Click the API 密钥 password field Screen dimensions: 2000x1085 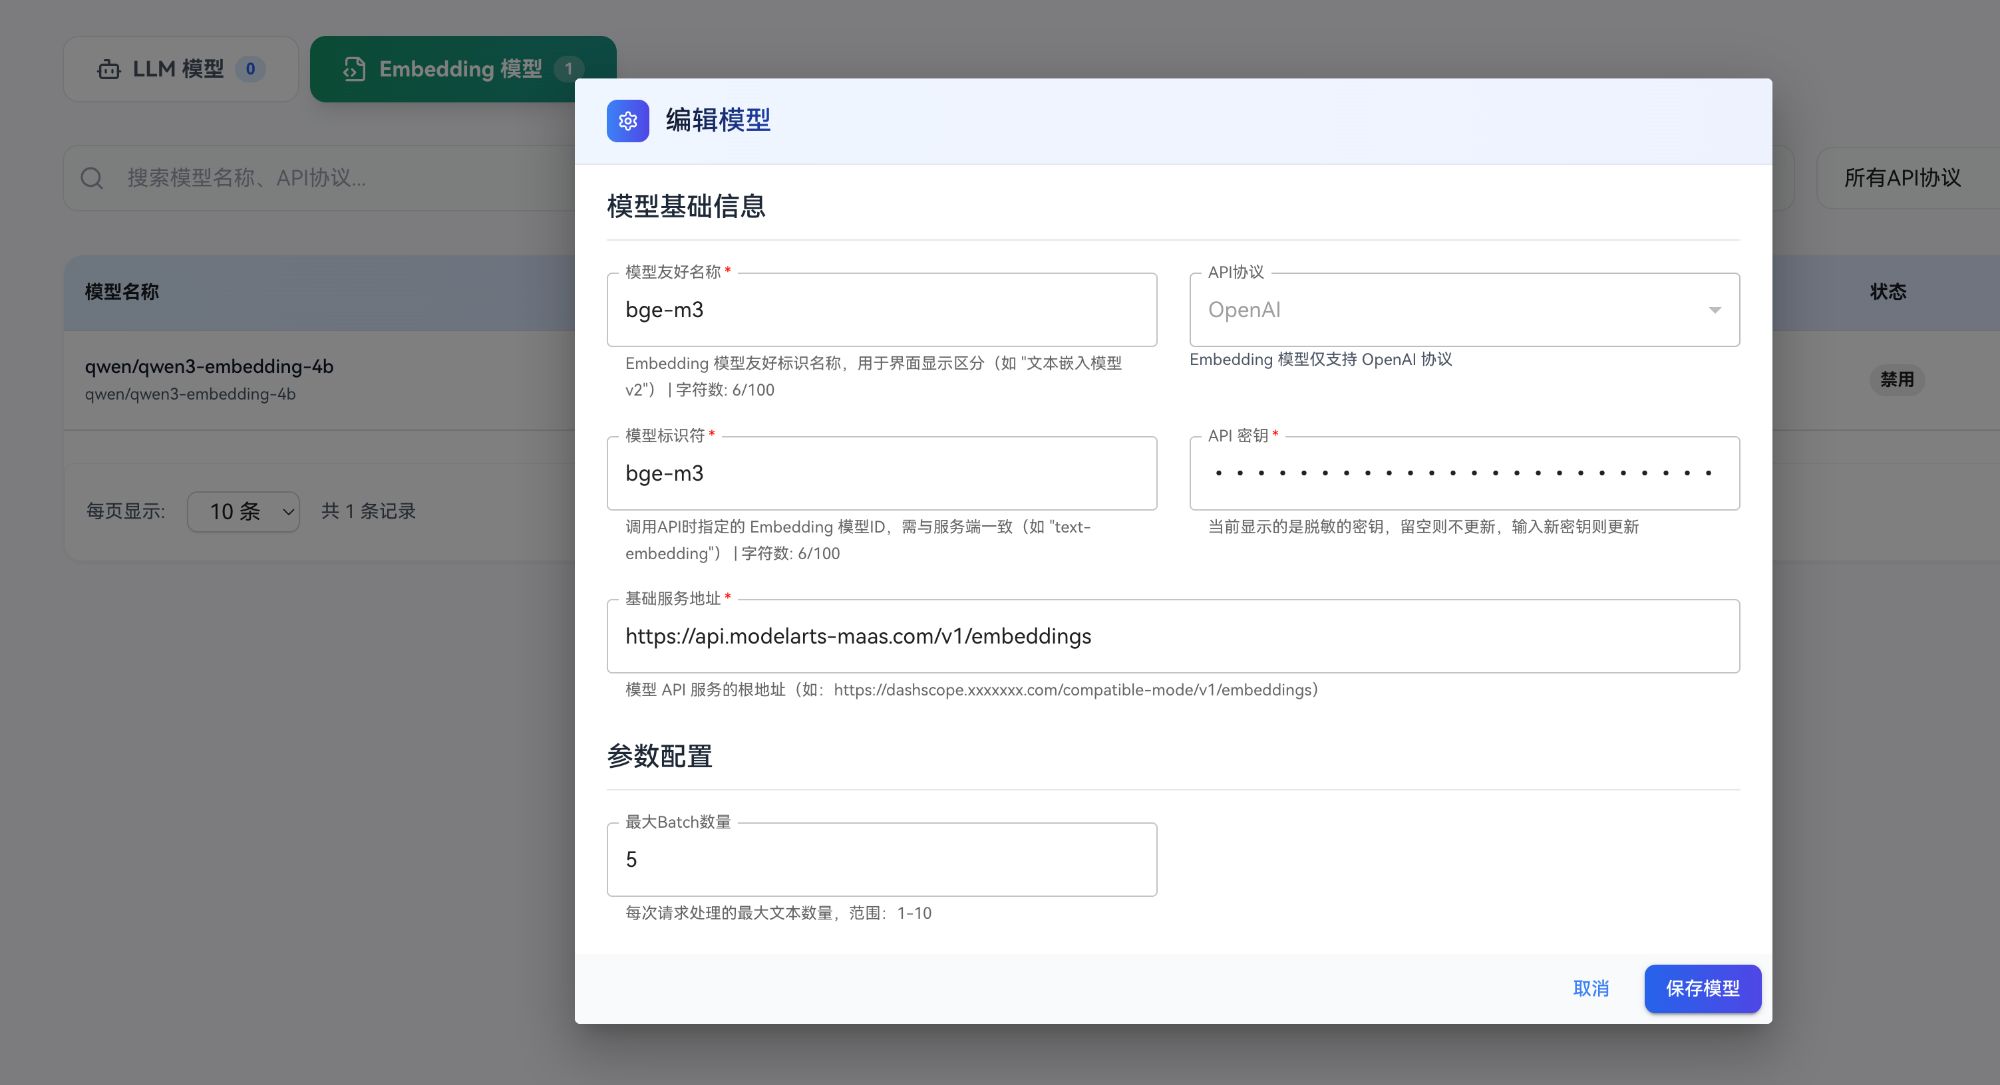[1463, 473]
